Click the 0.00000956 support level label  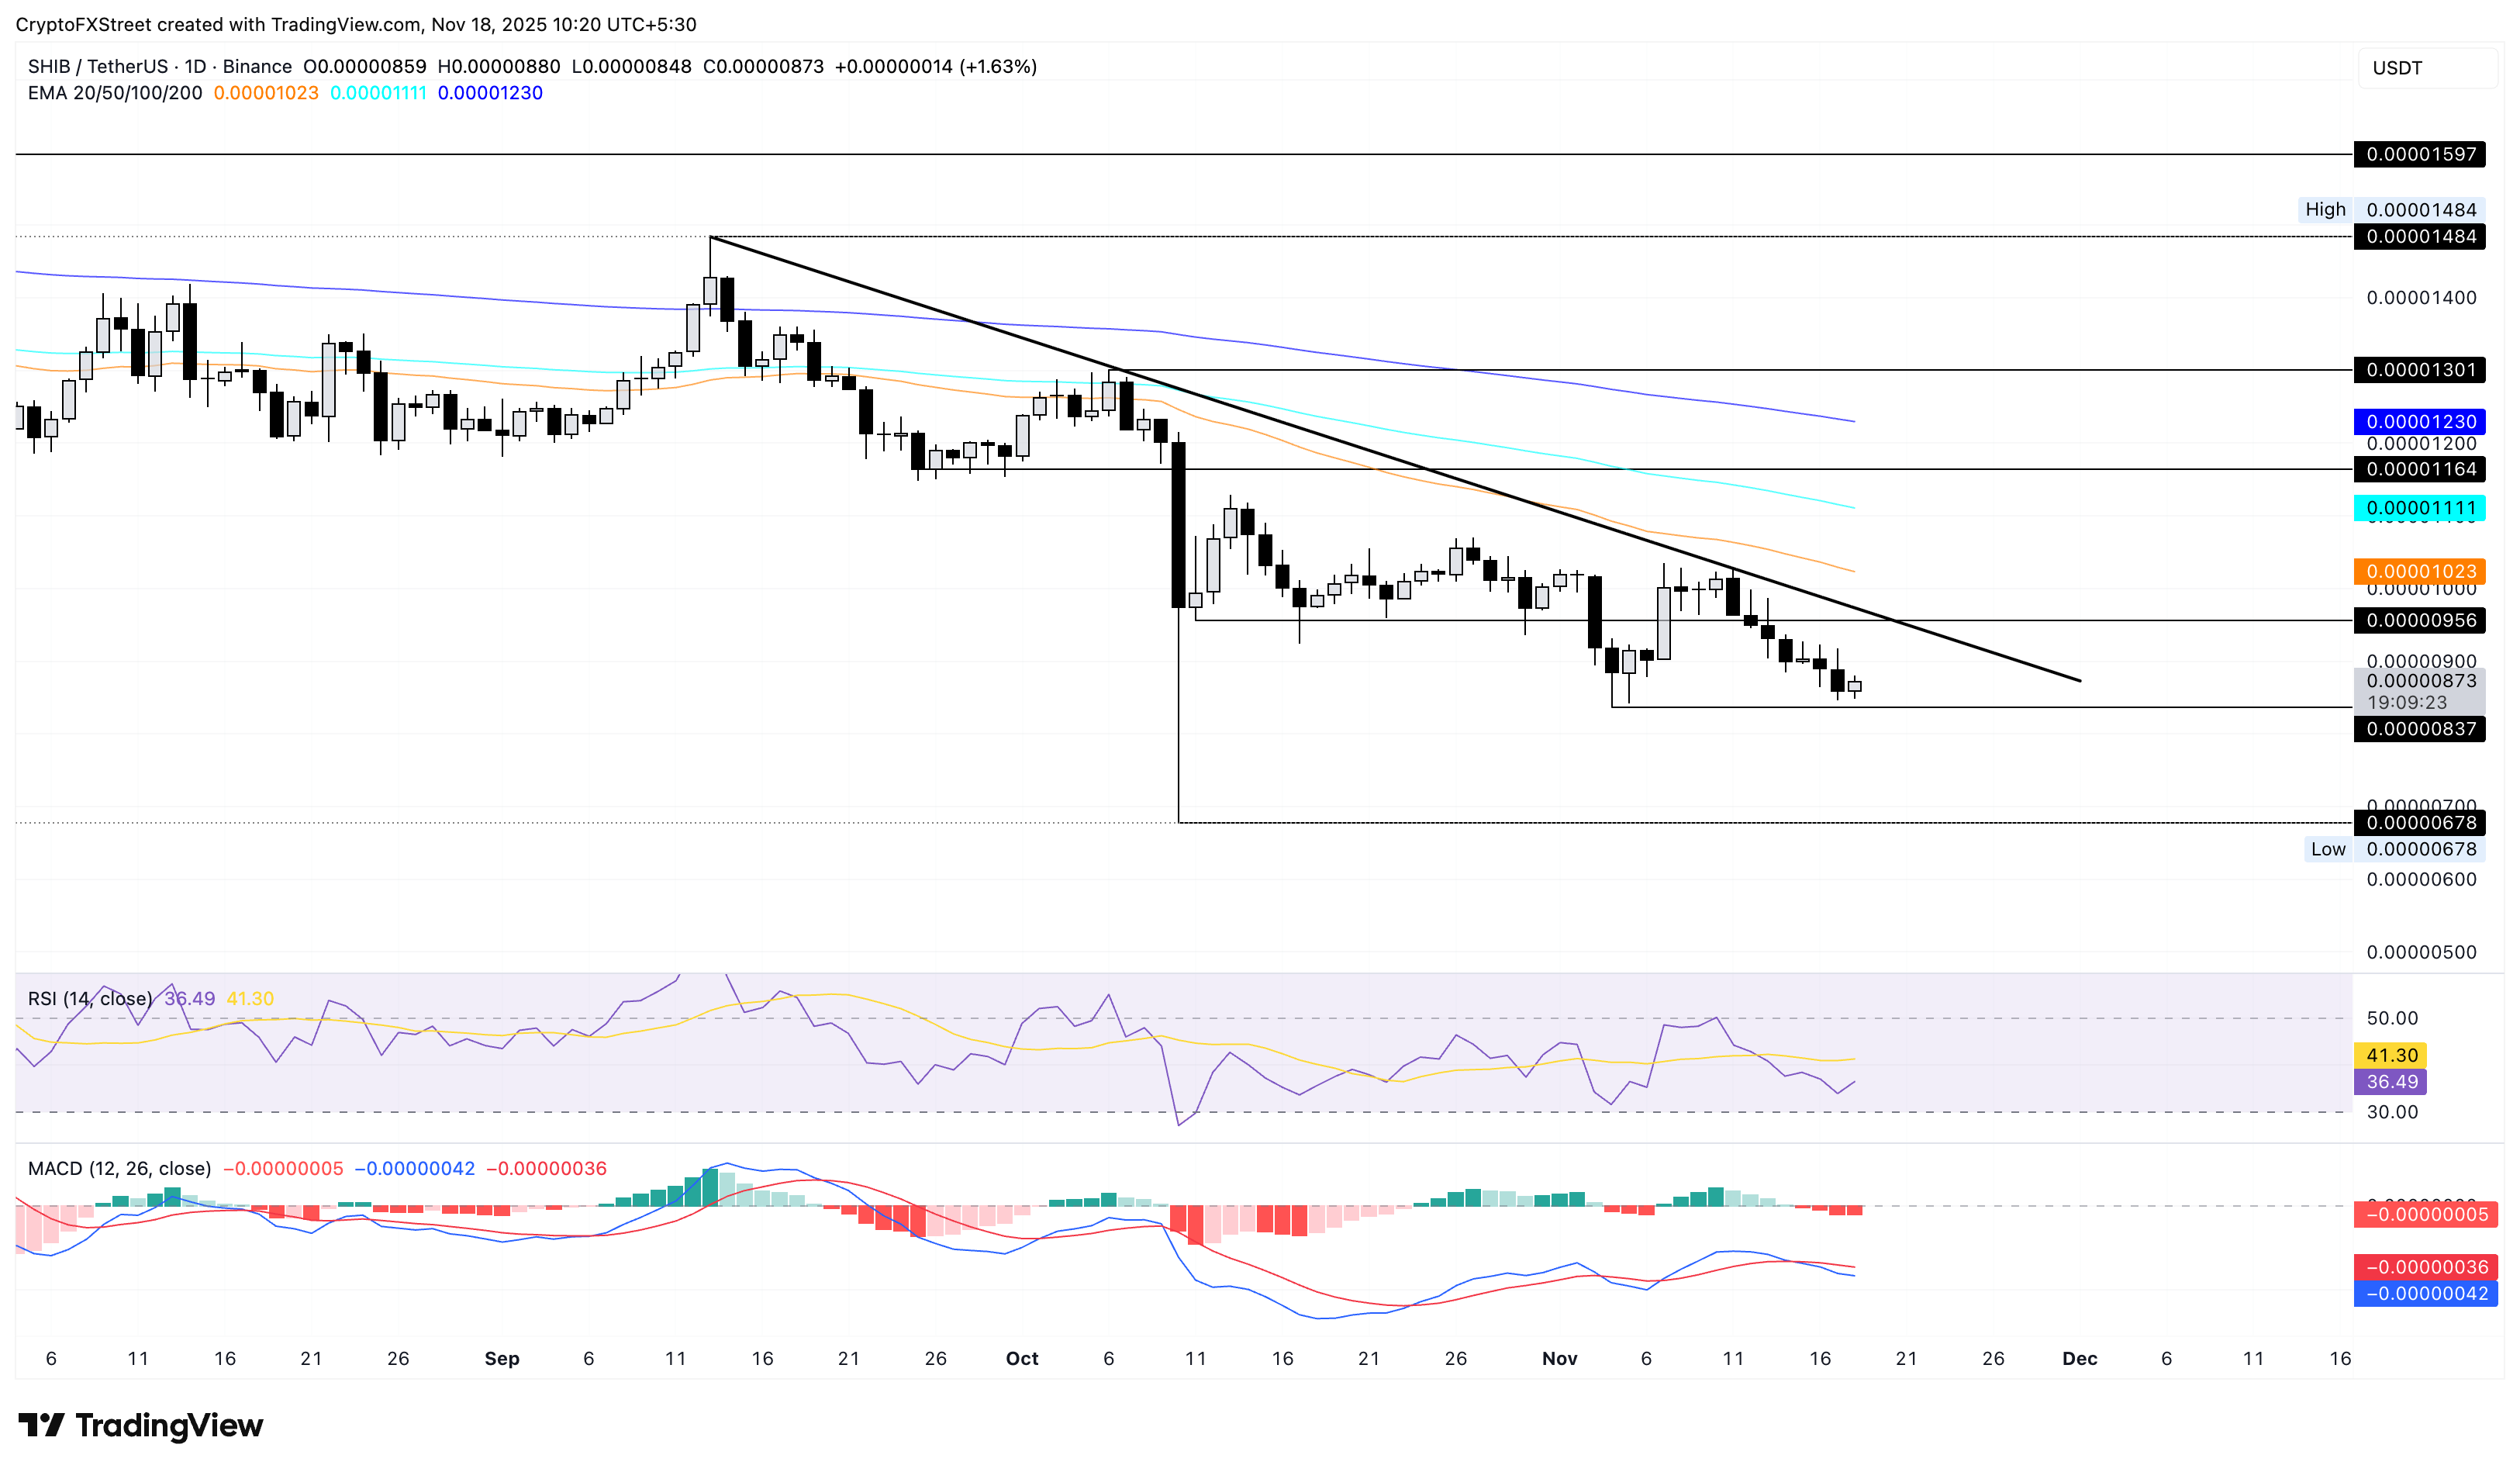(2421, 620)
